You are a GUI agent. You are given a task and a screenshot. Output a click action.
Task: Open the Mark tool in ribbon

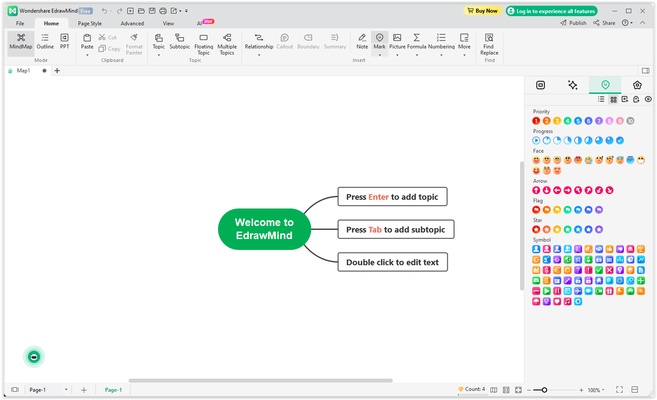point(379,41)
